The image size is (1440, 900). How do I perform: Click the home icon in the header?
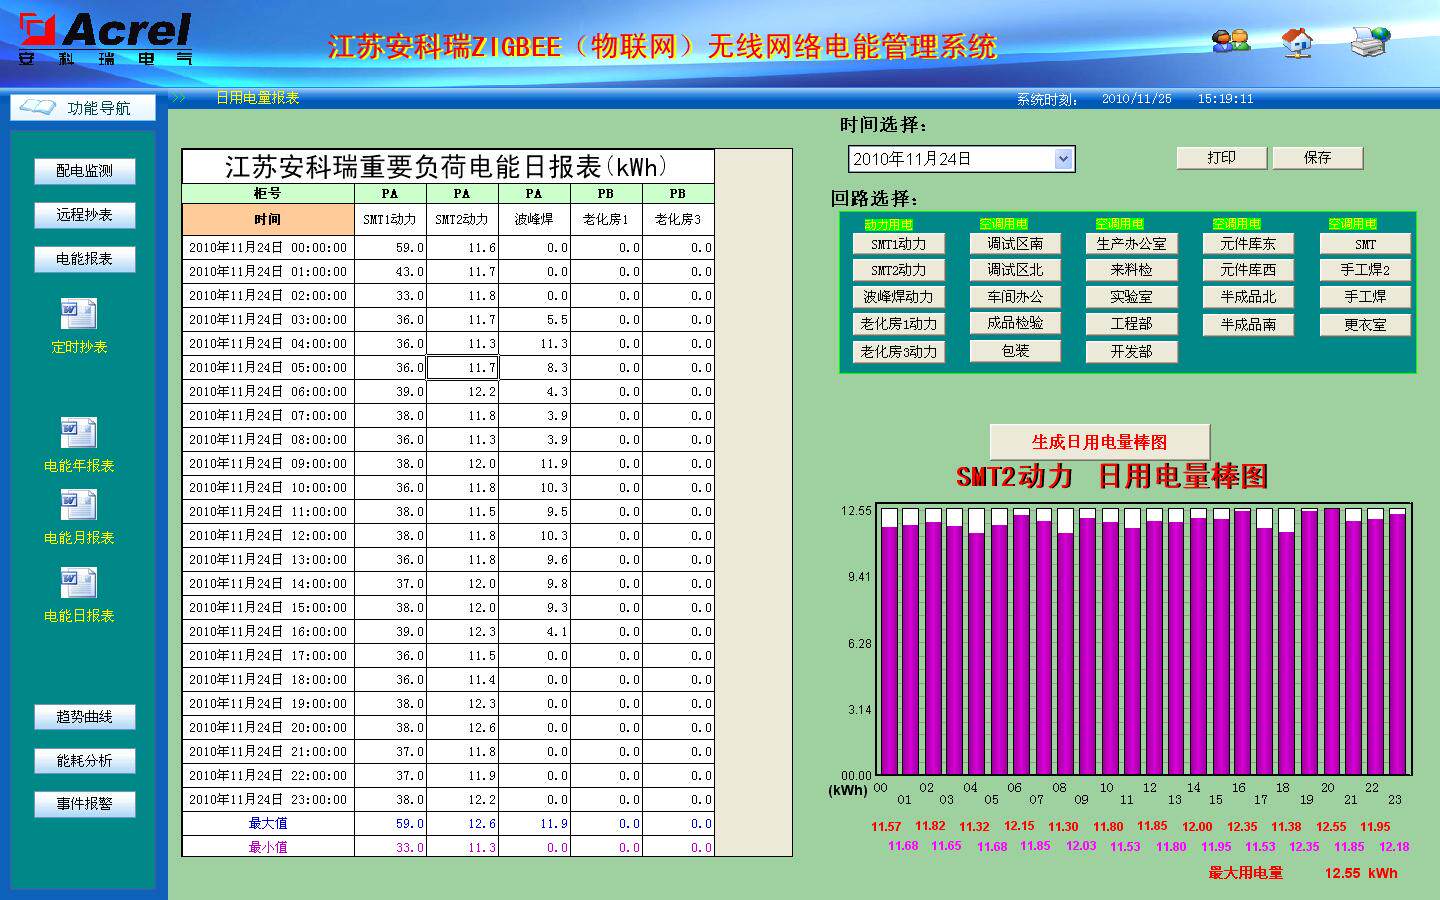pos(1297,42)
